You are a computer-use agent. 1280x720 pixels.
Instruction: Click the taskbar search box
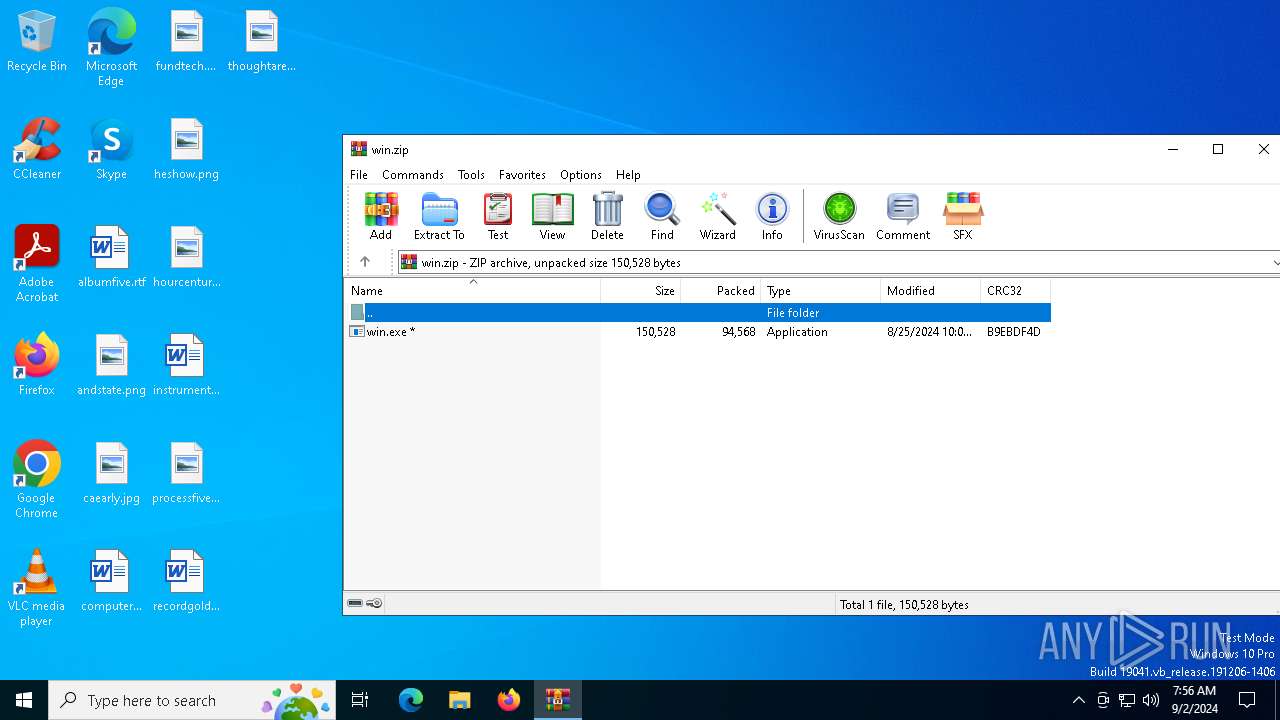(194, 700)
